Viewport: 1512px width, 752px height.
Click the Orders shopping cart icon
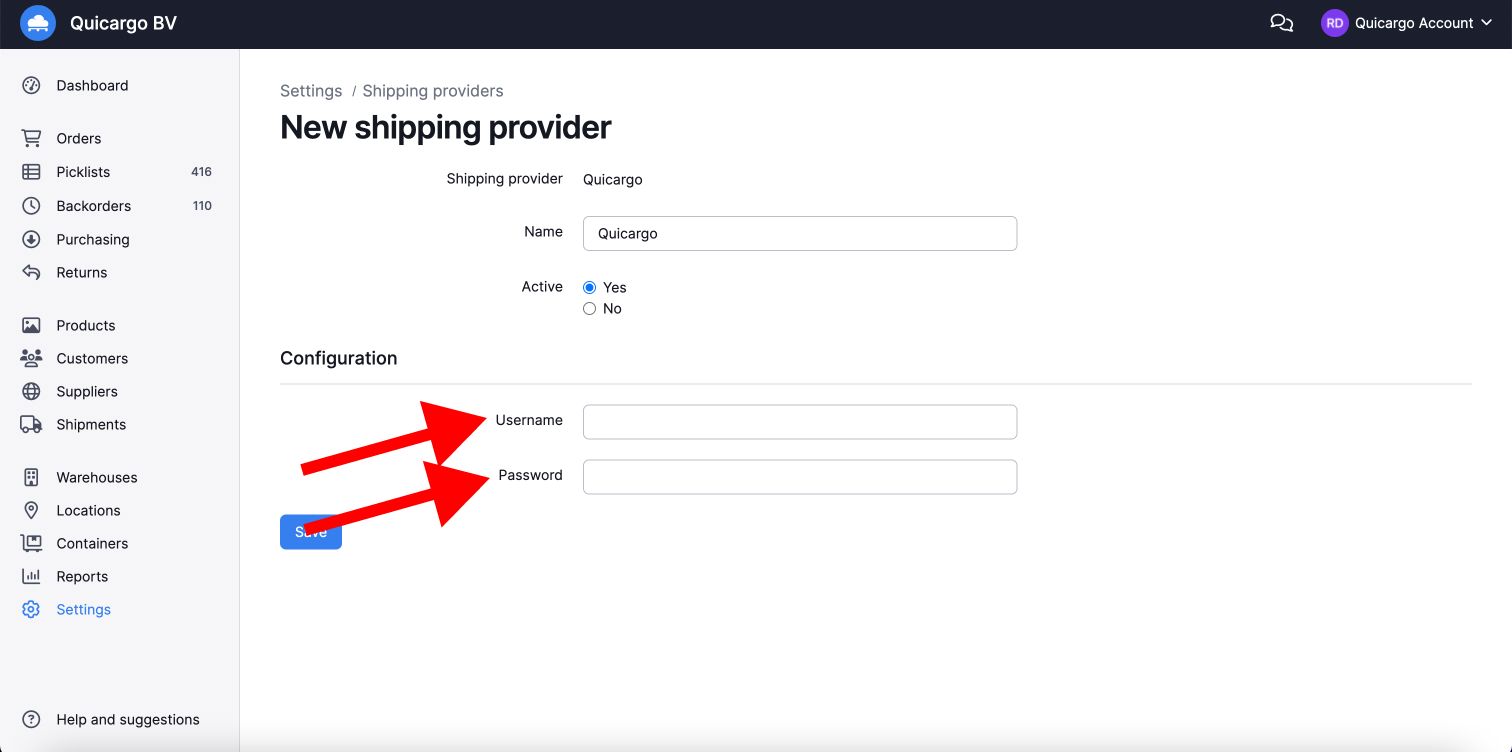31,138
